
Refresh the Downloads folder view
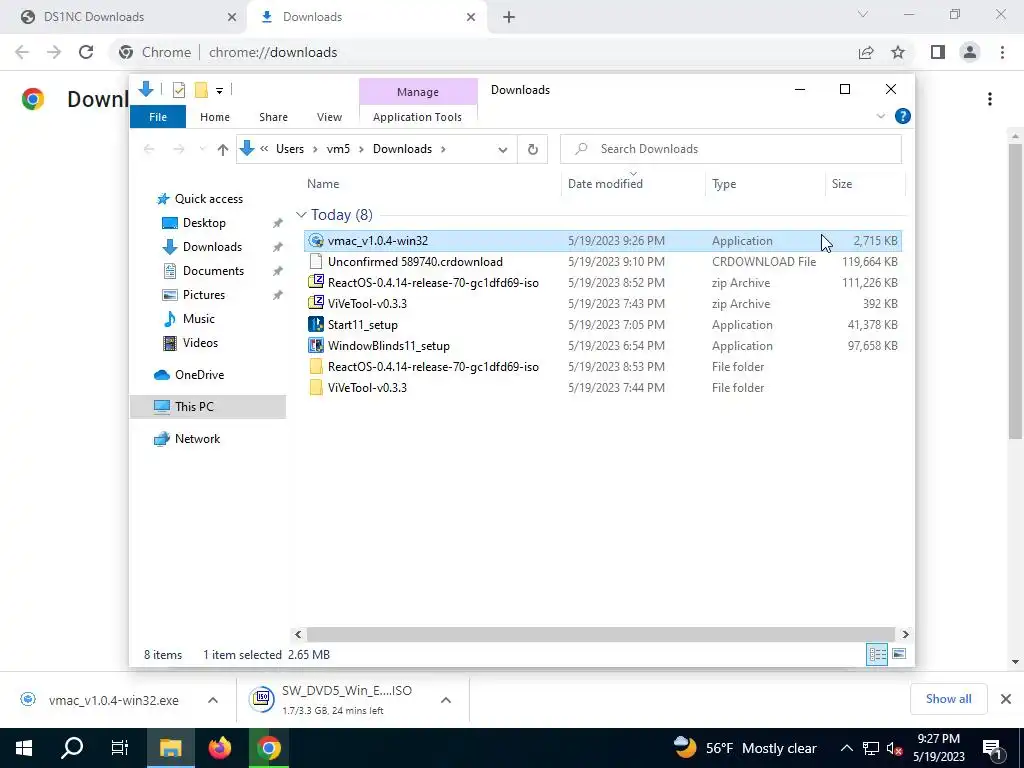tap(533, 150)
